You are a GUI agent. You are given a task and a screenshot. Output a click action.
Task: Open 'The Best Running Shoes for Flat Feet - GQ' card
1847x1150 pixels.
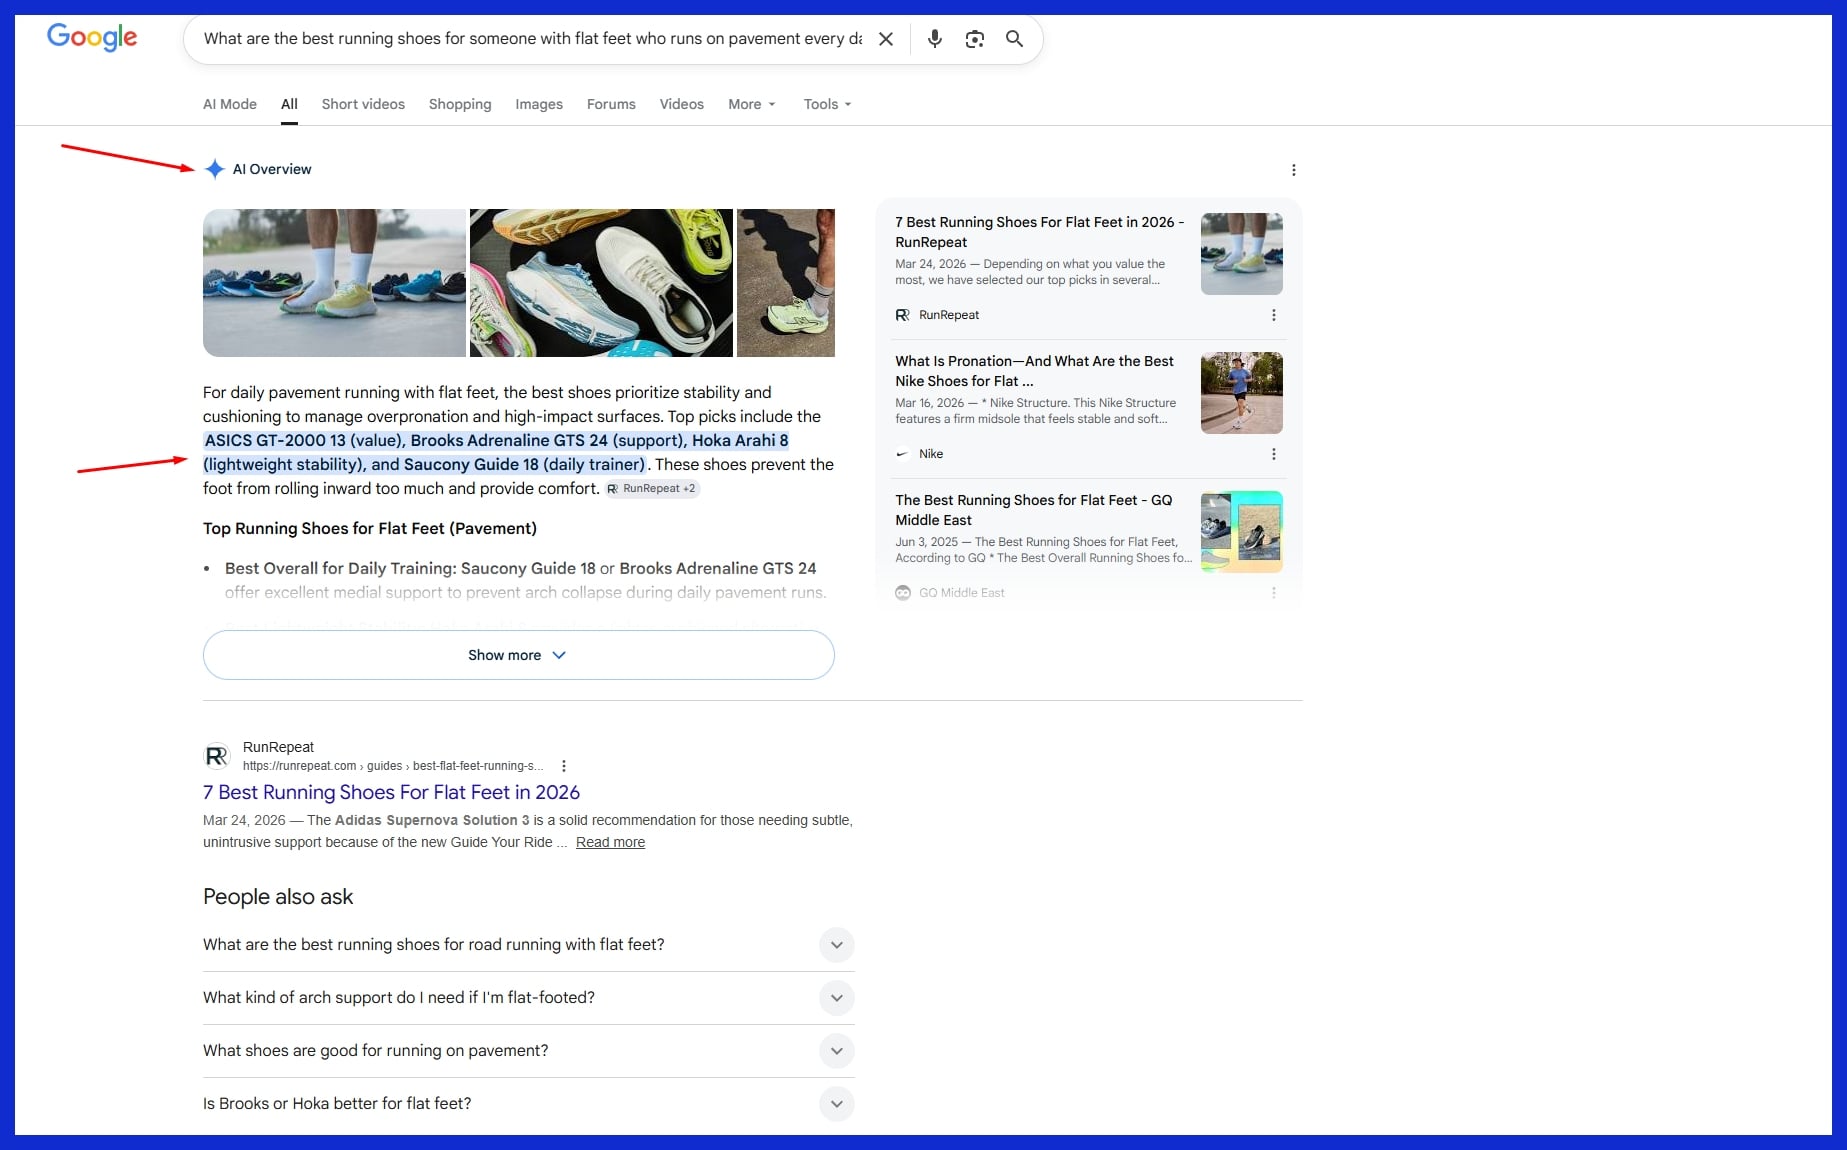coord(1033,510)
